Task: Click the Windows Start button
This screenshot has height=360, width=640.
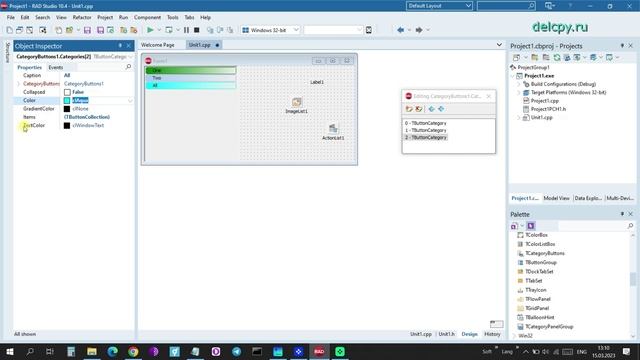Action: click(x=9, y=351)
